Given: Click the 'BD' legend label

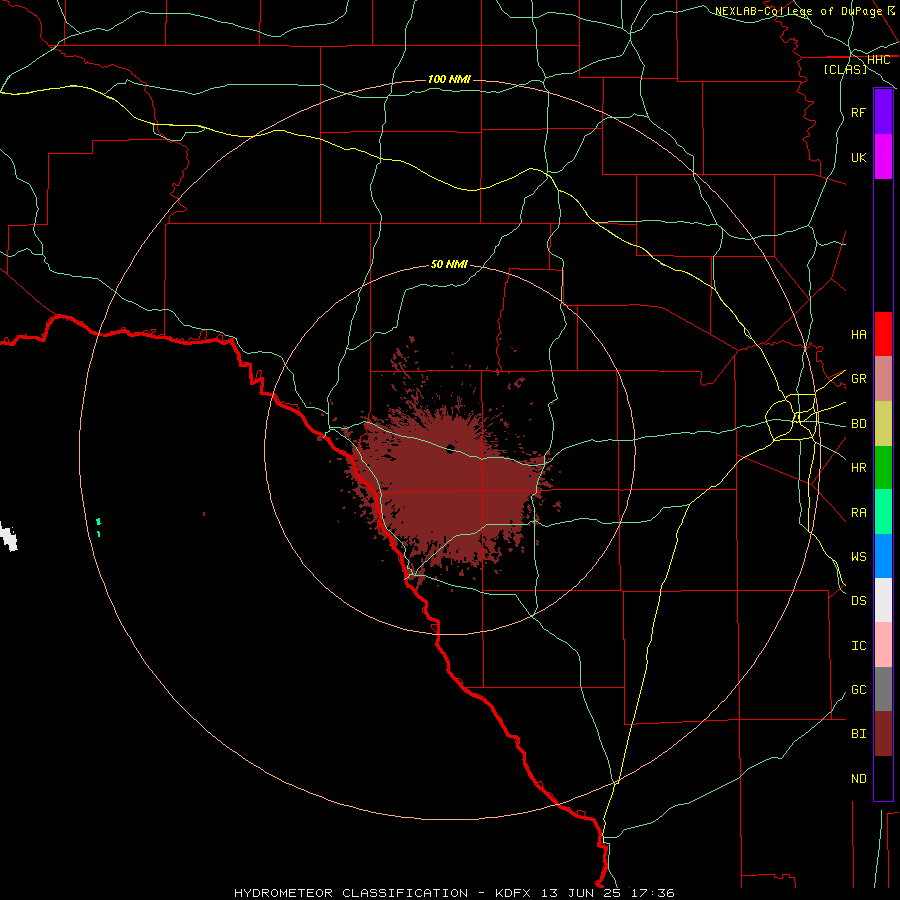Looking at the screenshot, I should (859, 424).
